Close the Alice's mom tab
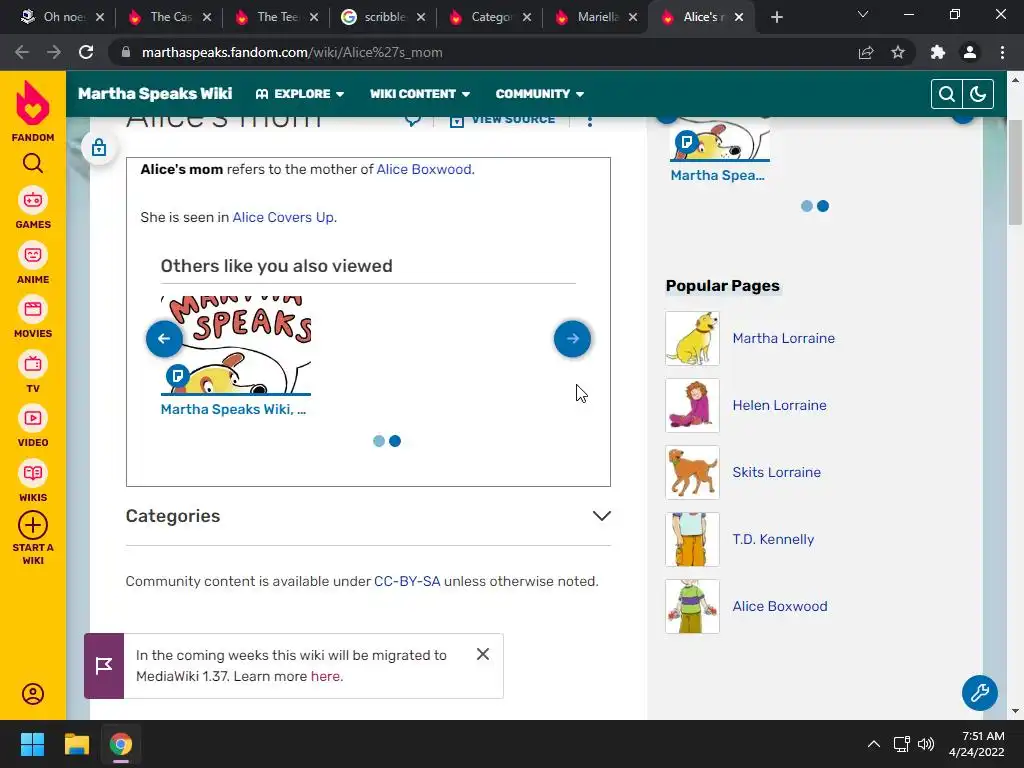This screenshot has height=768, width=1024. 739,17
